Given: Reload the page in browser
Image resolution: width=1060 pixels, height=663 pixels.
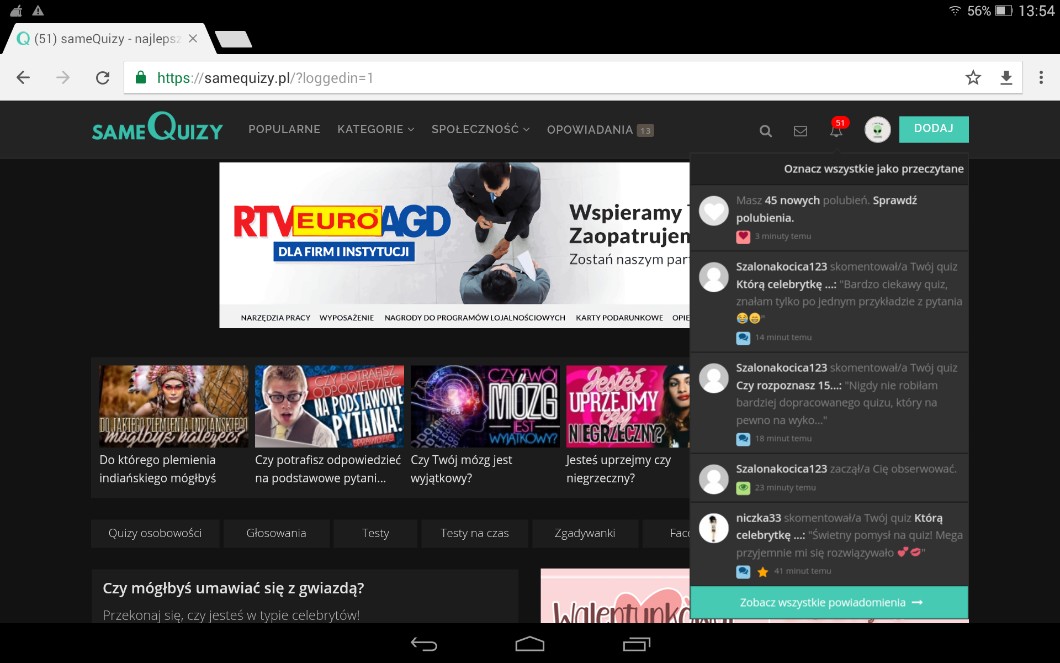Looking at the screenshot, I should click(102, 78).
